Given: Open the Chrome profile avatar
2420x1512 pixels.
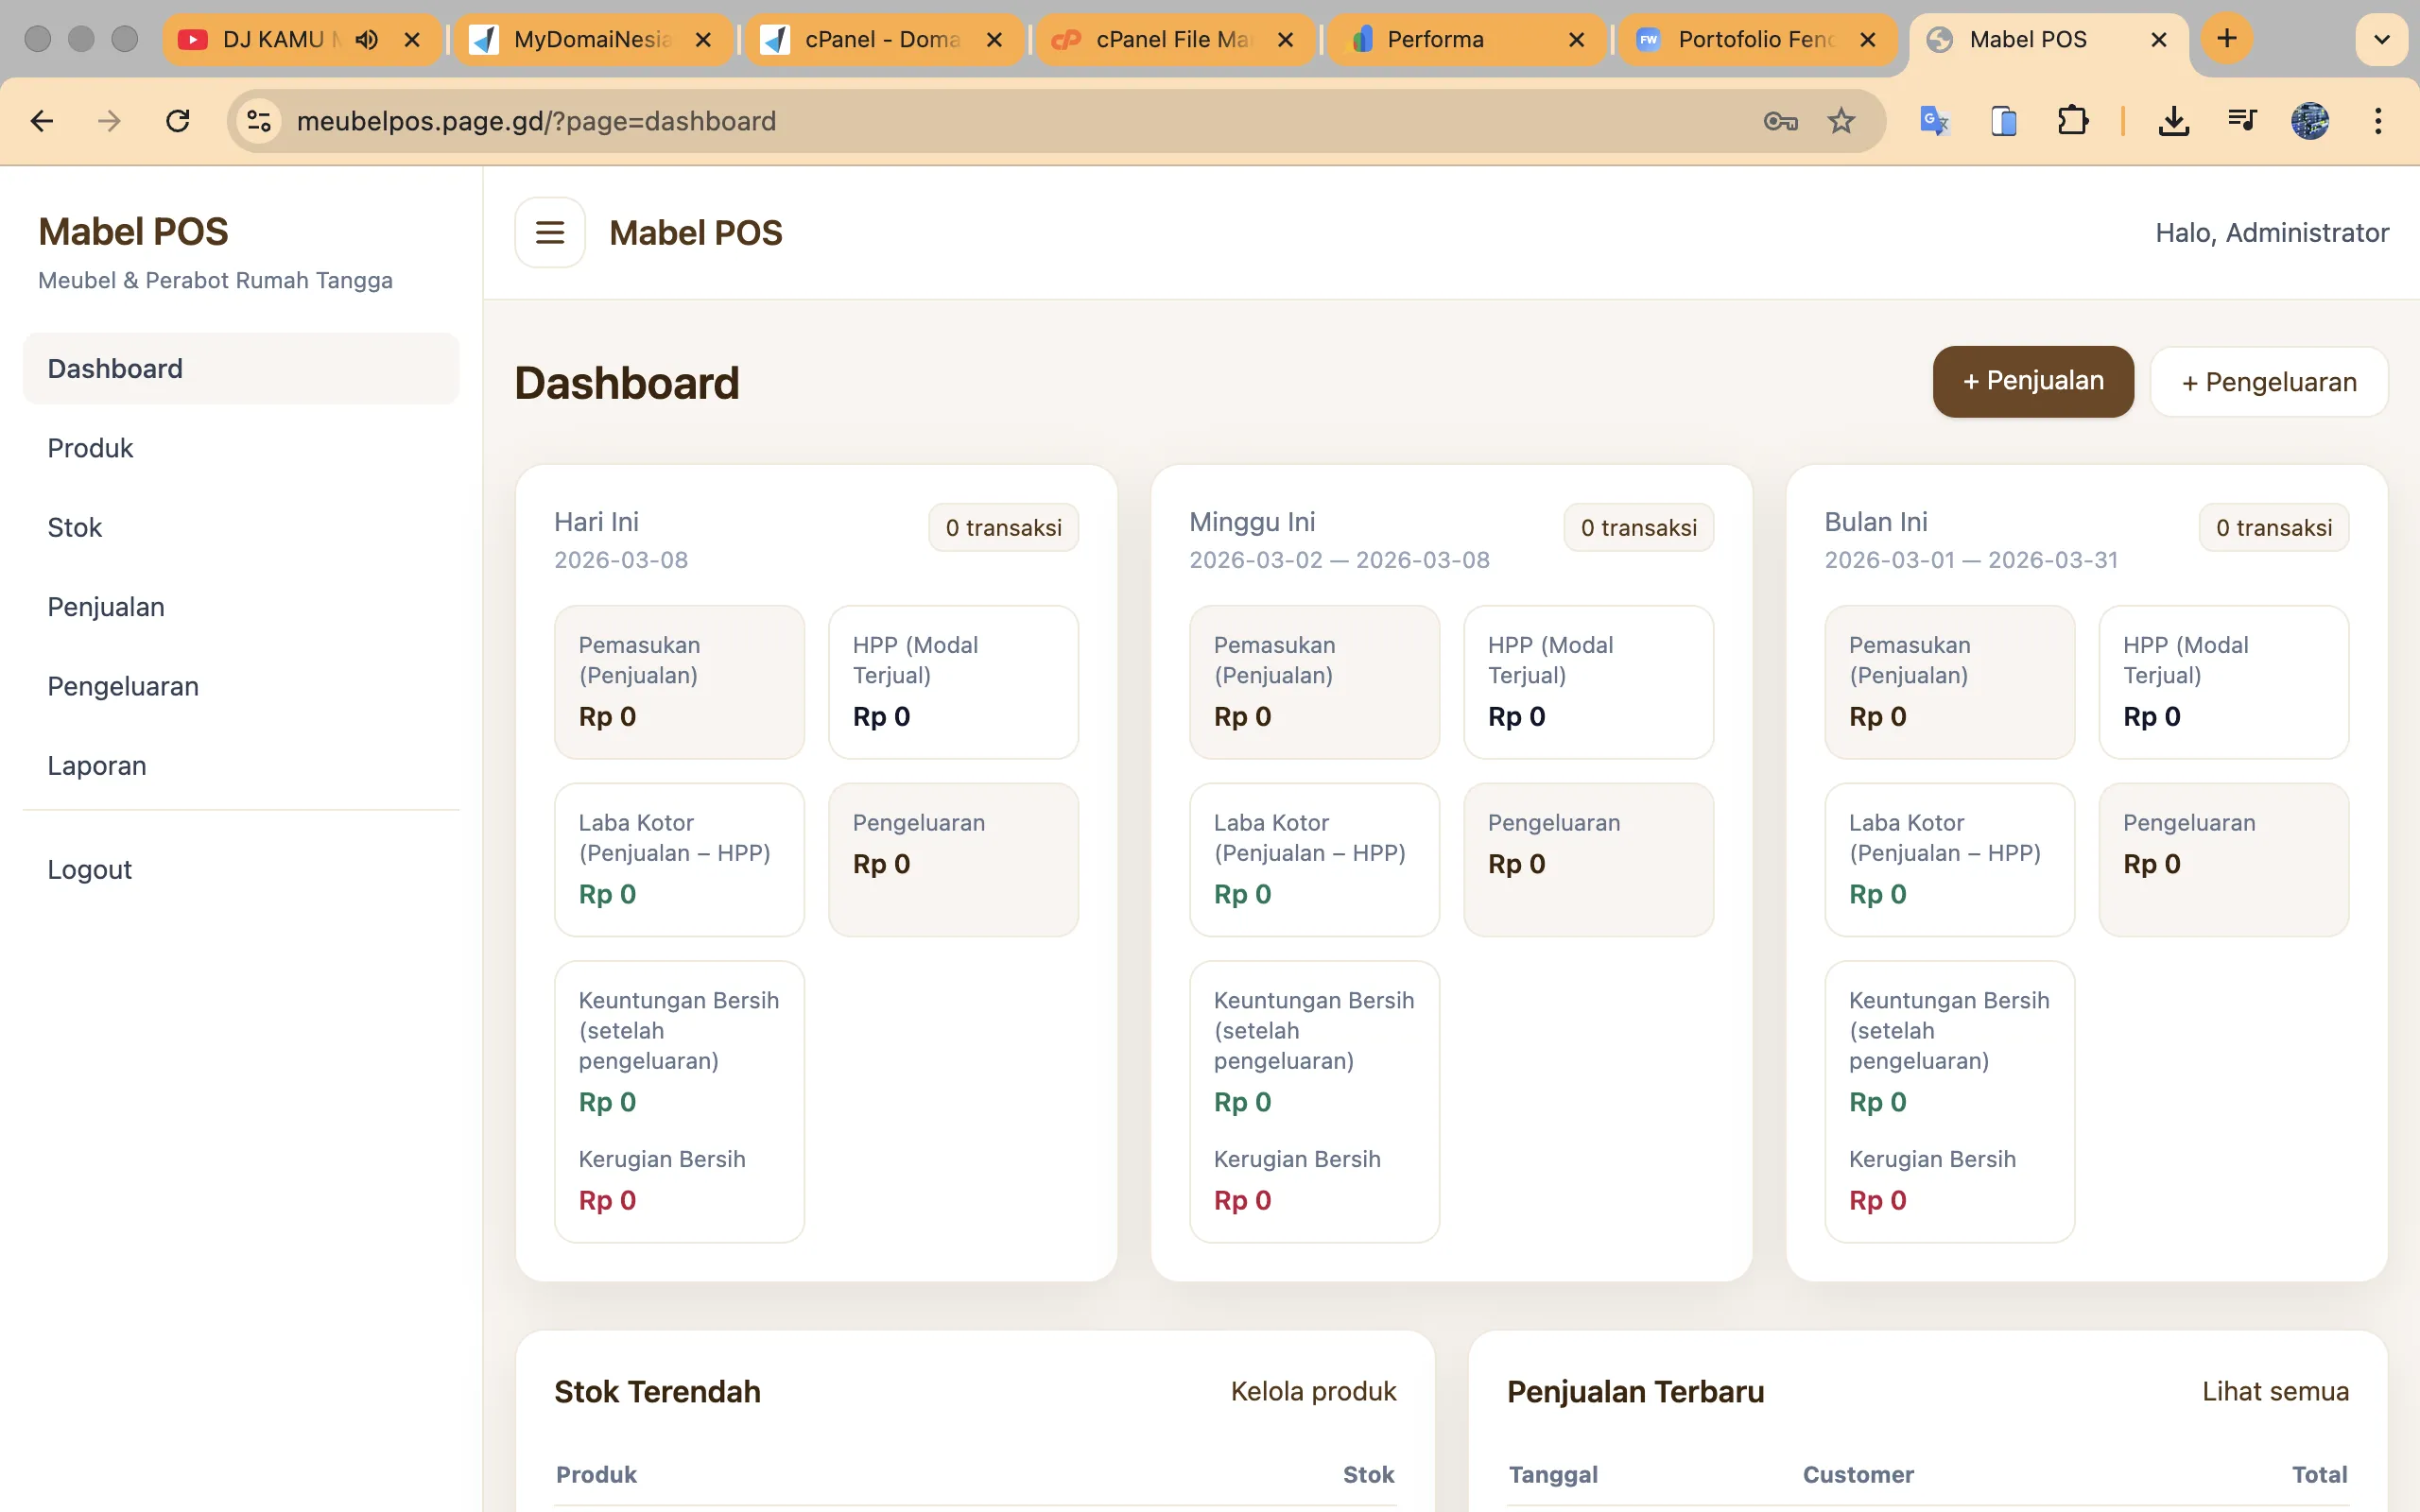Looking at the screenshot, I should click(x=2310, y=121).
